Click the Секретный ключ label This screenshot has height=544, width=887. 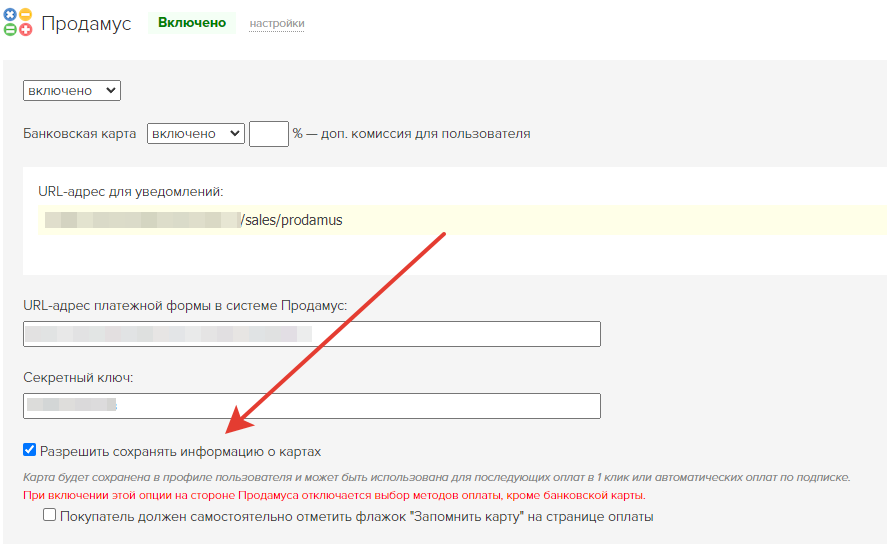pyautogui.click(x=78, y=377)
